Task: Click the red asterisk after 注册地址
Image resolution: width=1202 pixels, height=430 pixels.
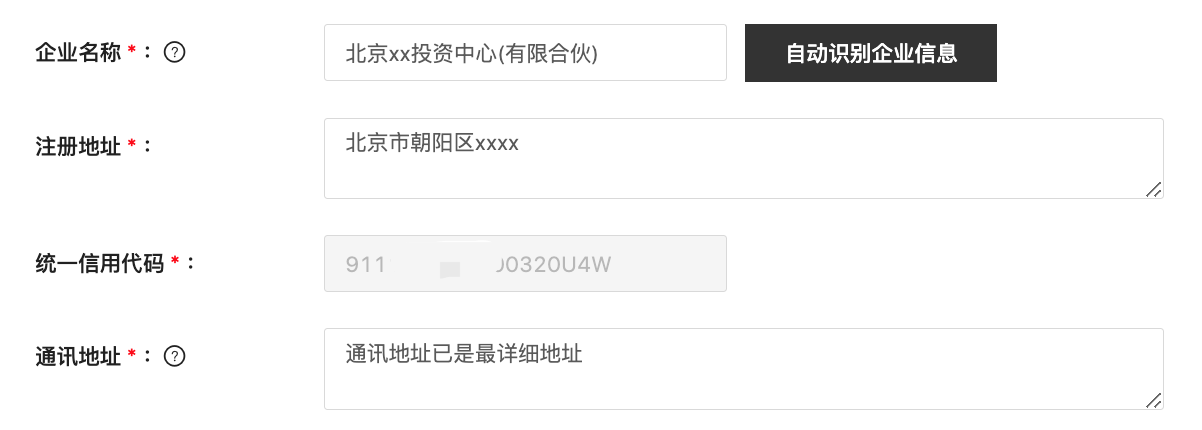Action: (132, 145)
